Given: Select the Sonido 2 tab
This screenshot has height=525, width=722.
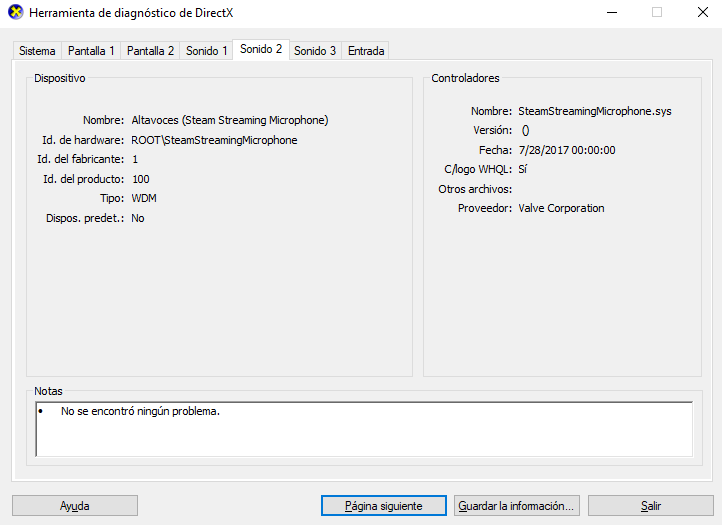Looking at the screenshot, I should coord(261,49).
